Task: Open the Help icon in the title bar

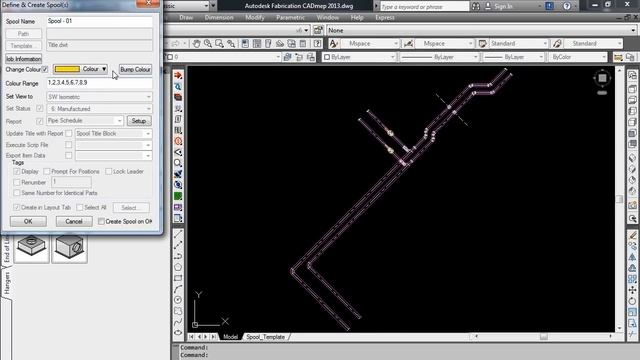Action: pyautogui.click(x=567, y=6)
